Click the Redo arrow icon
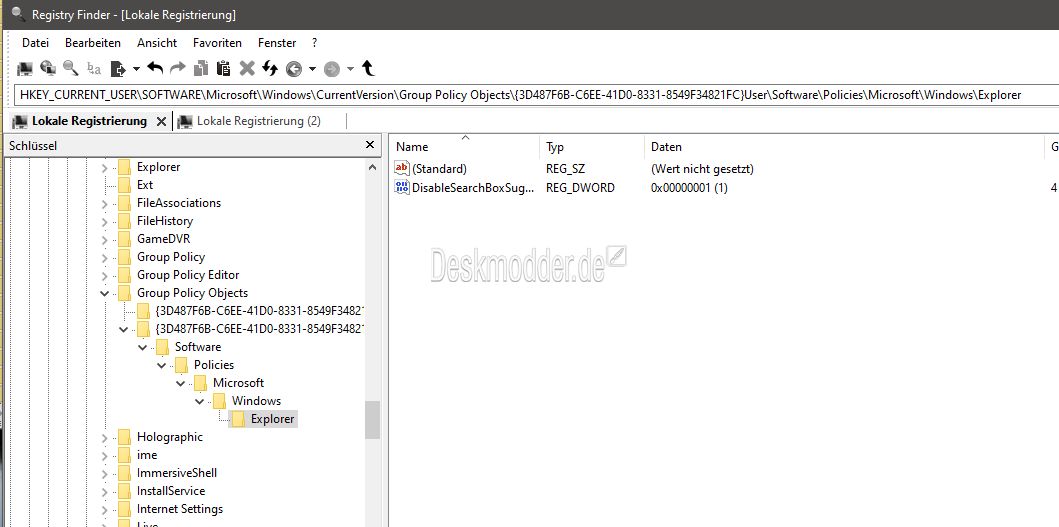Image resolution: width=1059 pixels, height=527 pixels. click(178, 68)
